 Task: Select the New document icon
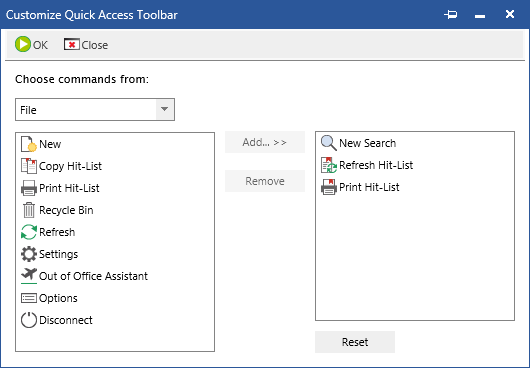coord(29,144)
